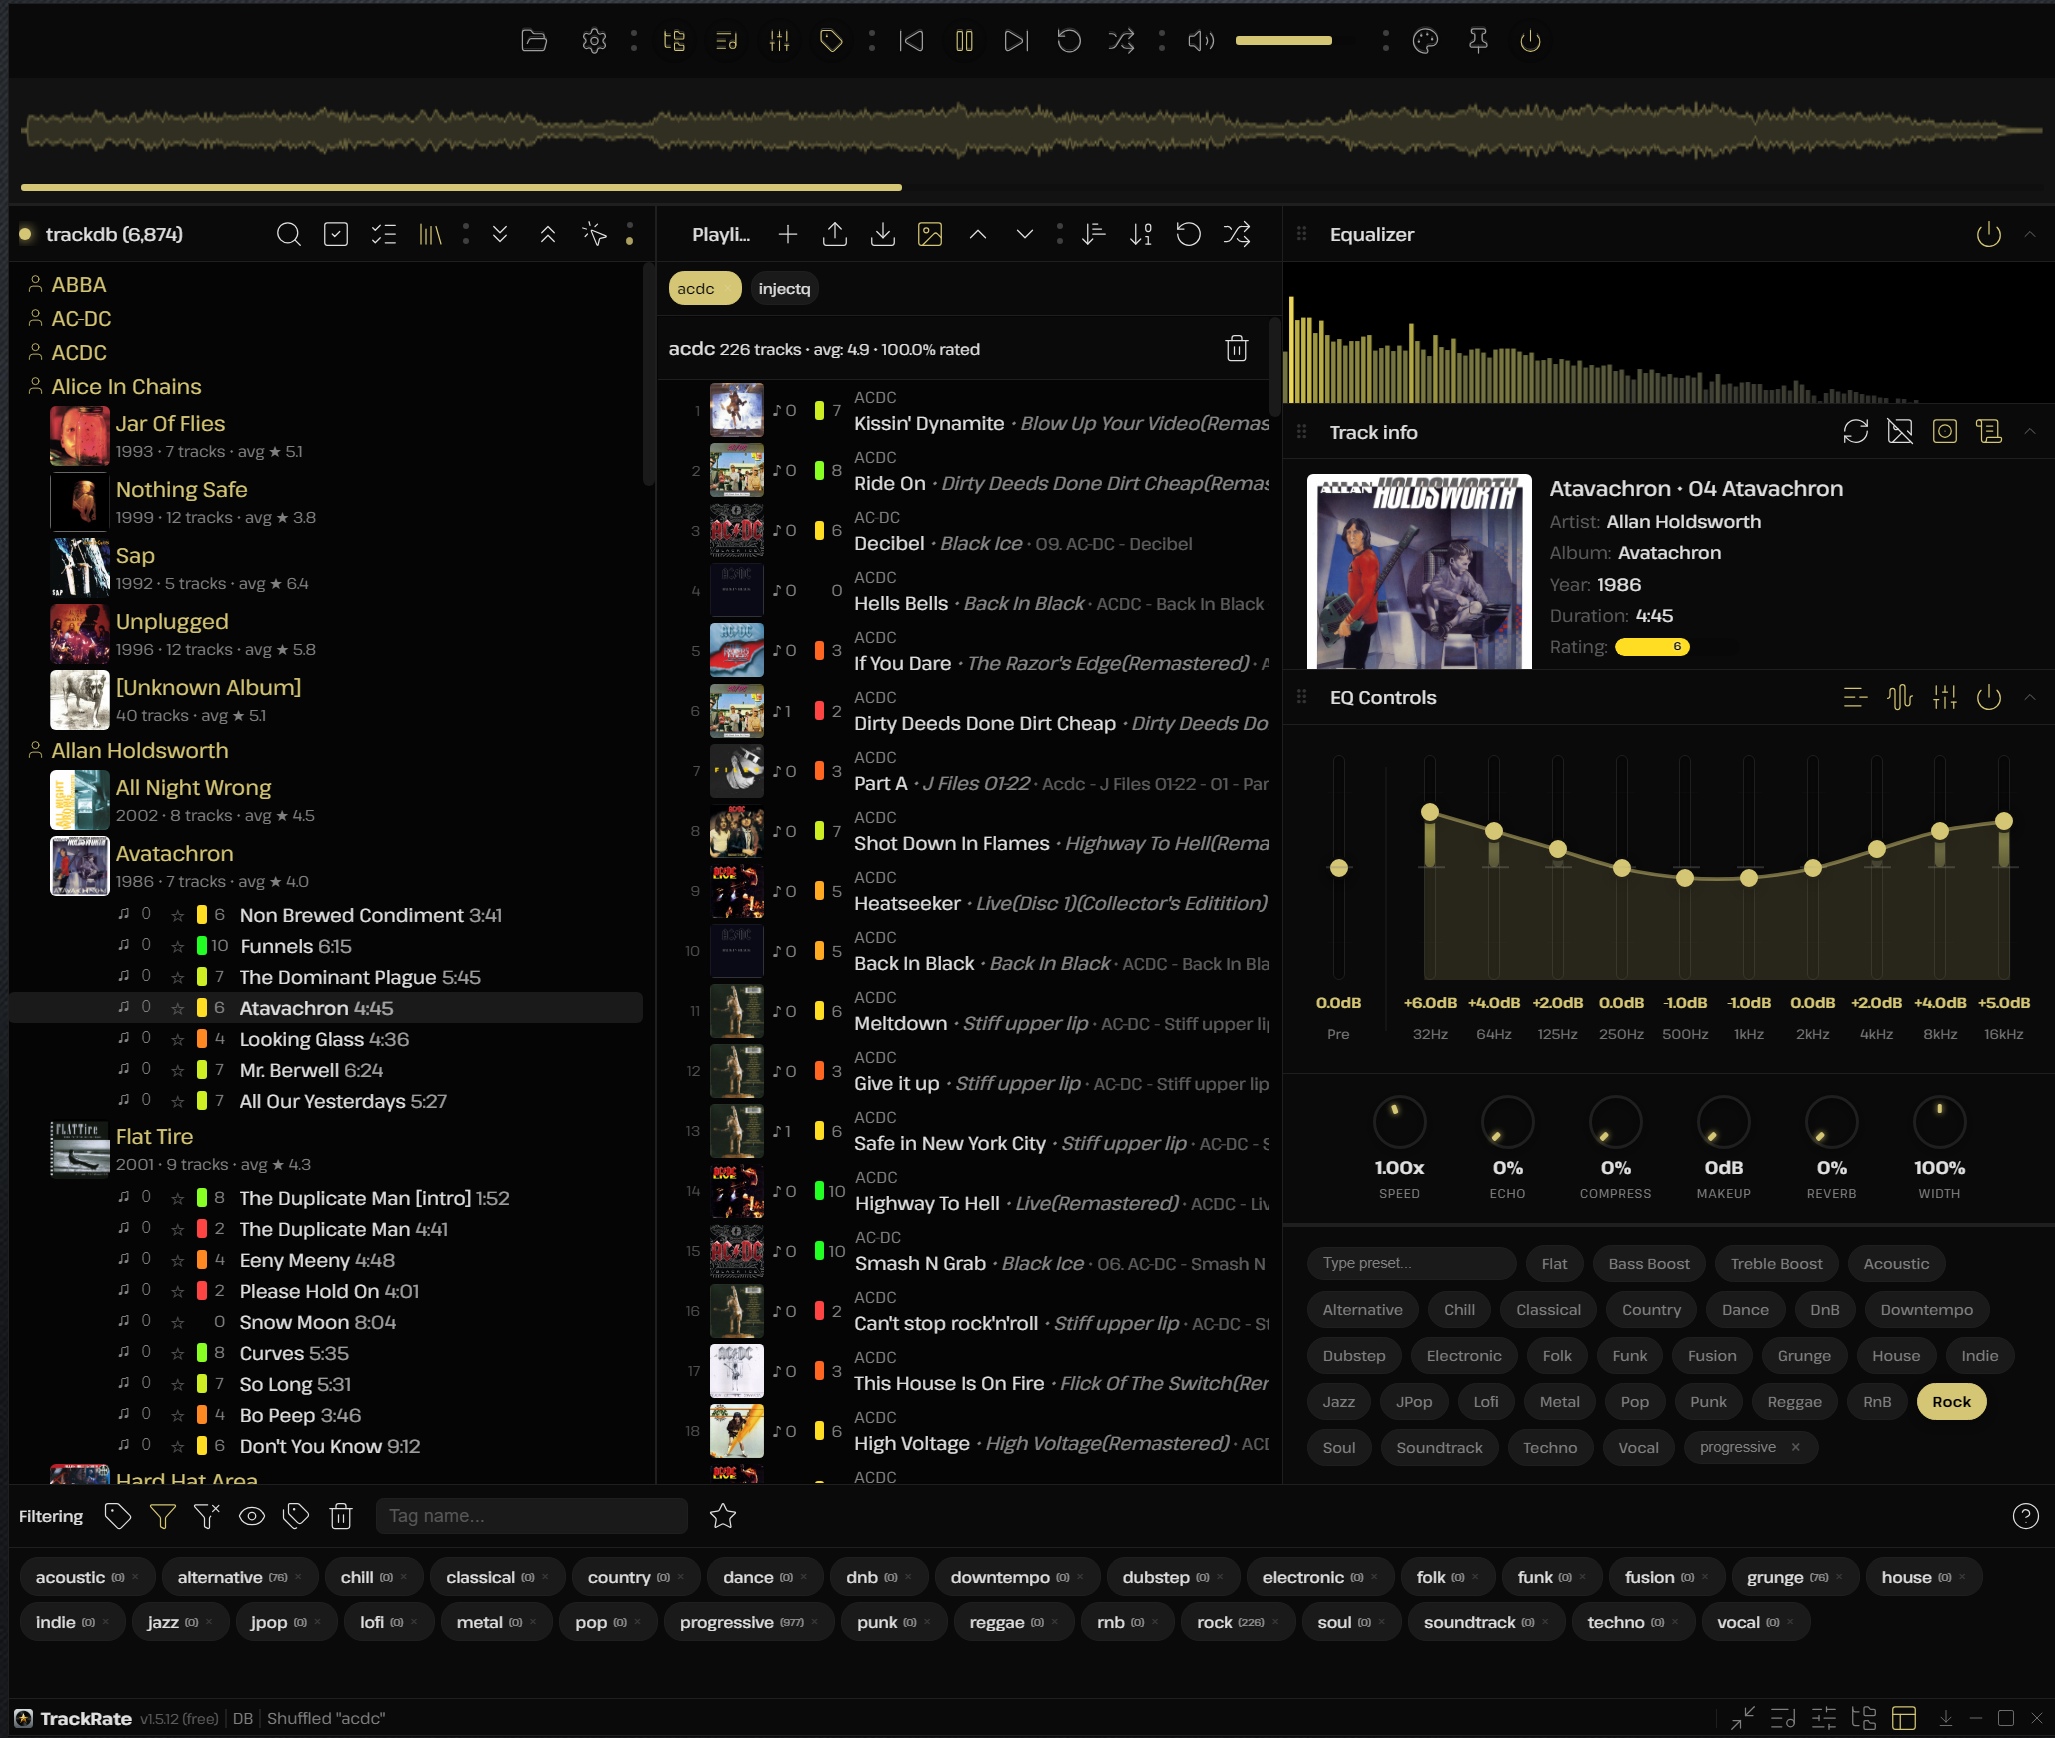Skip to next track

click(1016, 41)
